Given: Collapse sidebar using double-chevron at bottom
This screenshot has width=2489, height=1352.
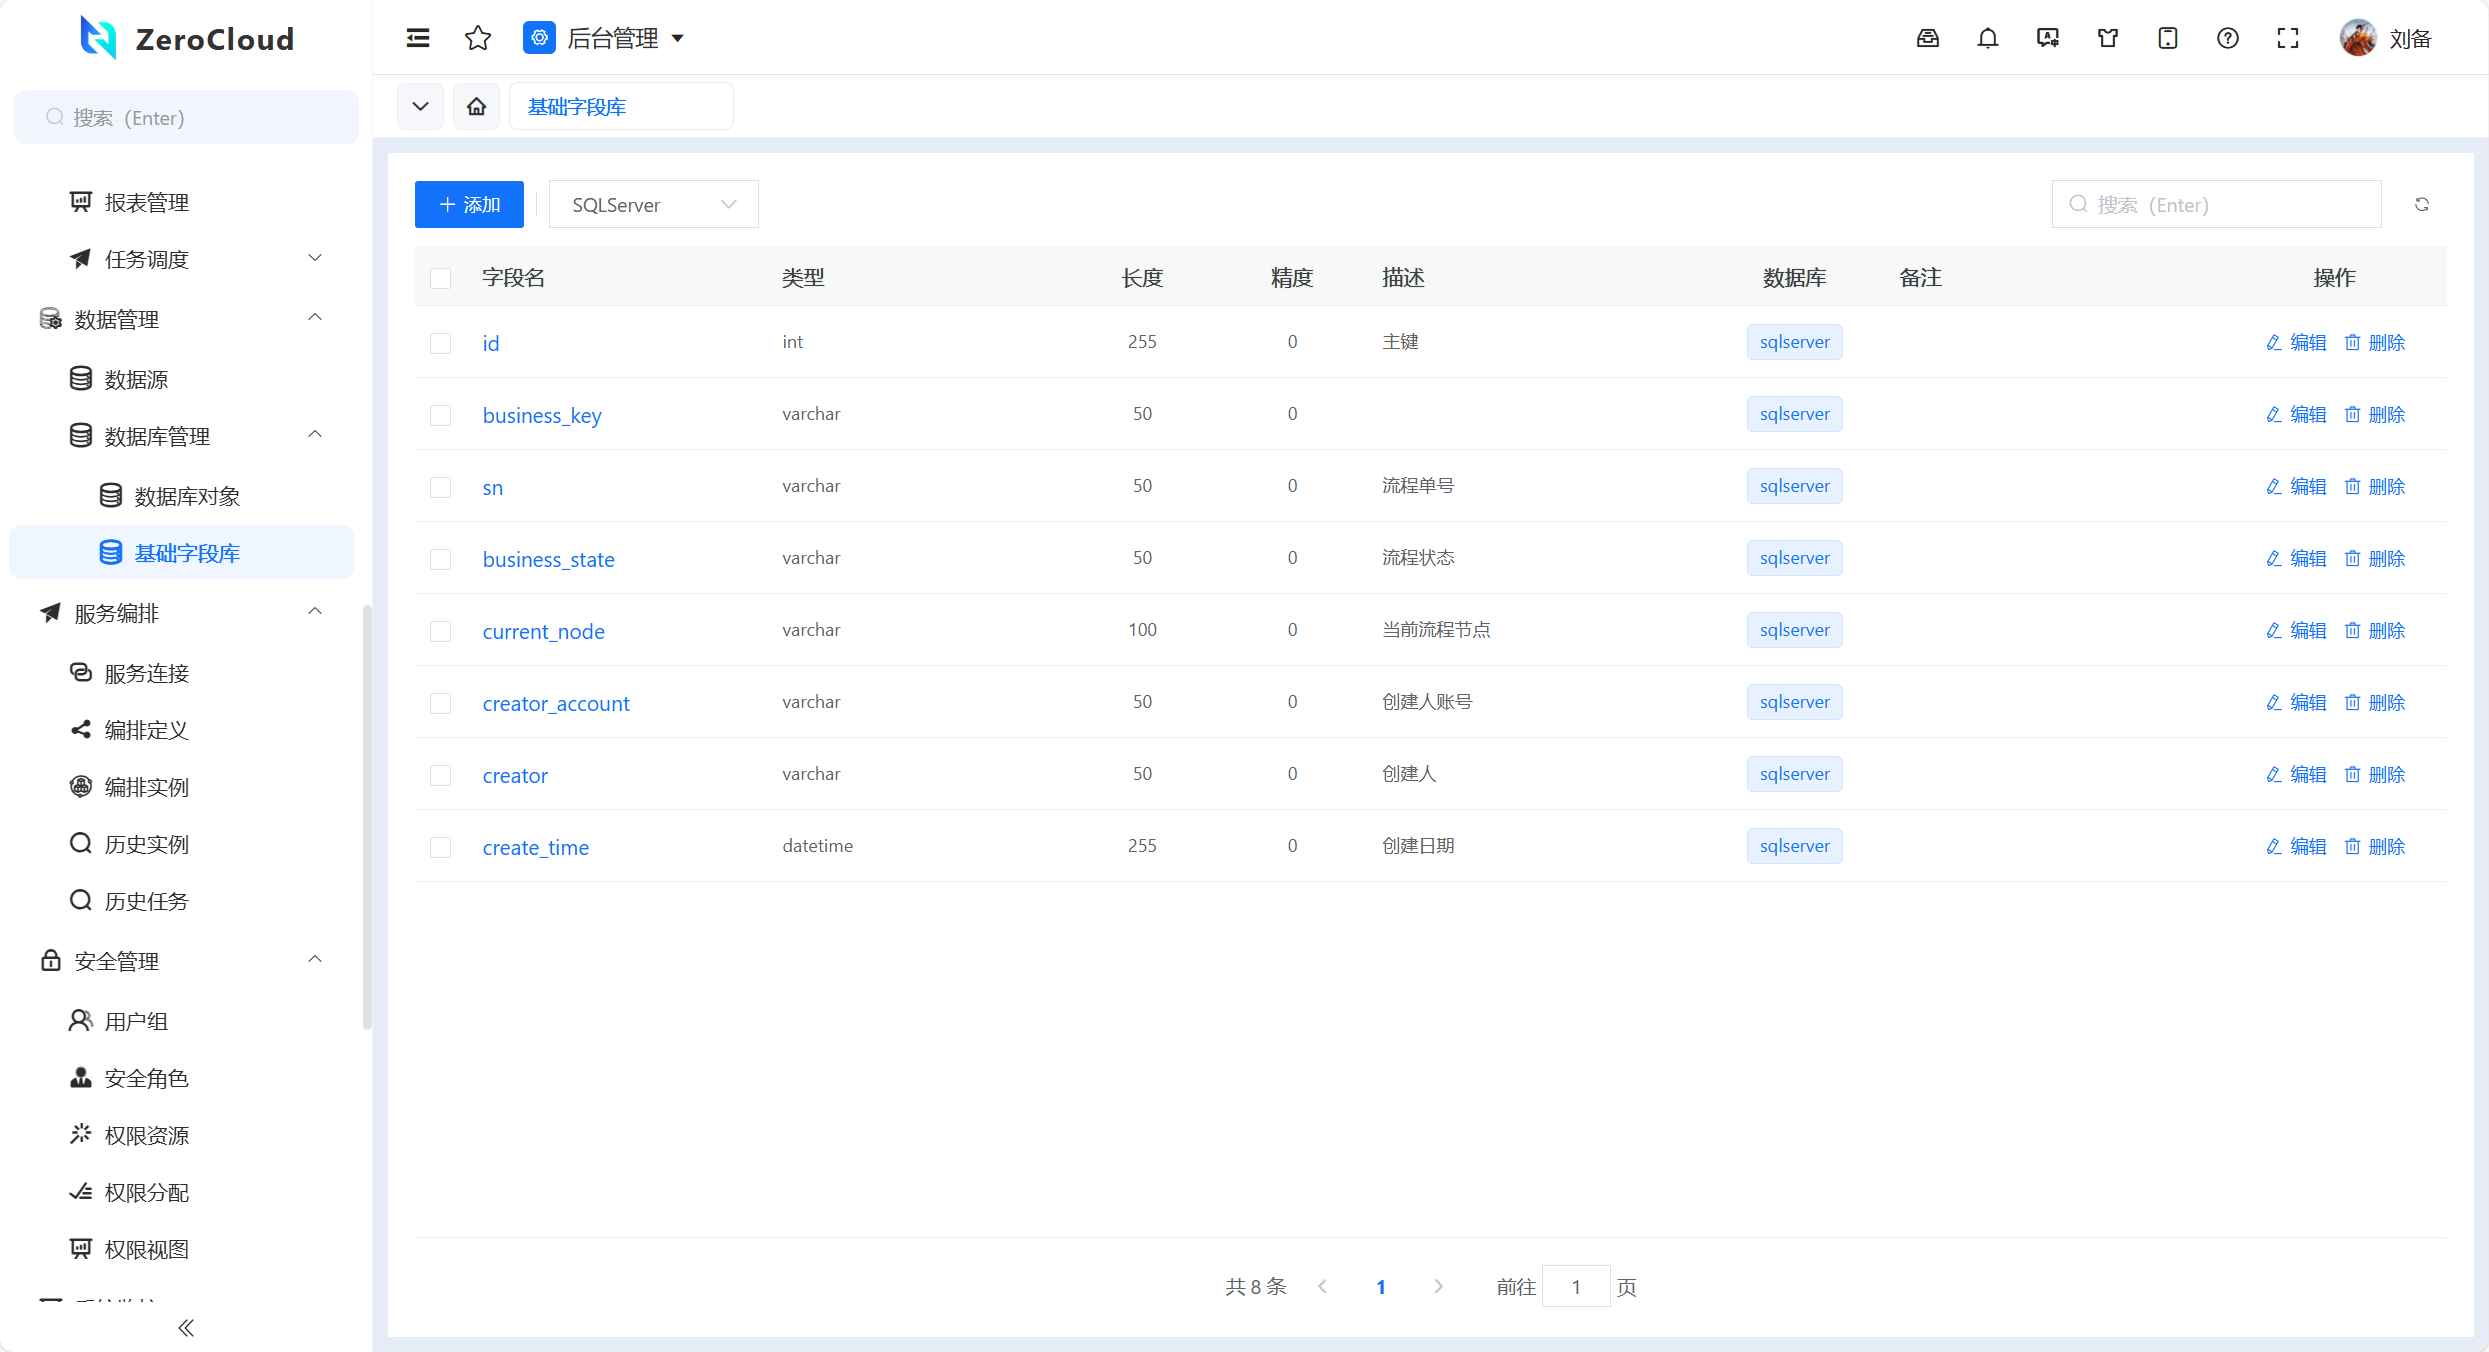Looking at the screenshot, I should pos(186,1328).
